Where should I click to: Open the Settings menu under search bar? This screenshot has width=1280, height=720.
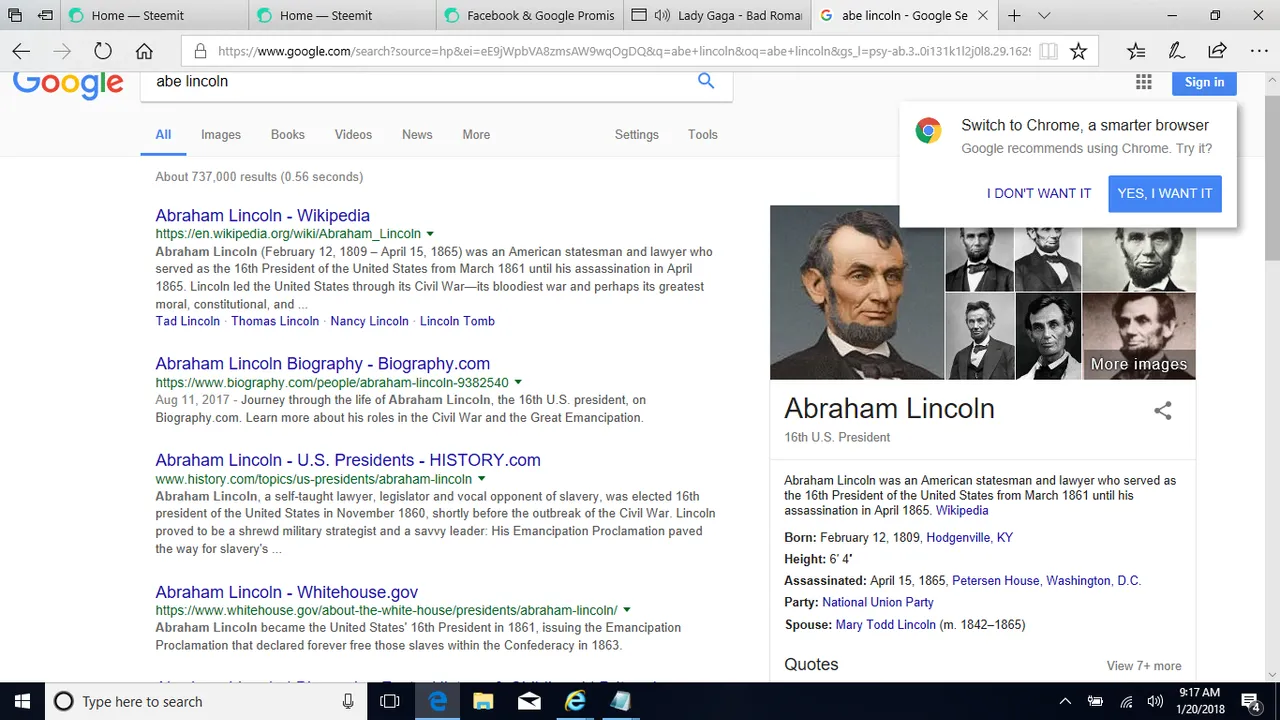(x=637, y=135)
